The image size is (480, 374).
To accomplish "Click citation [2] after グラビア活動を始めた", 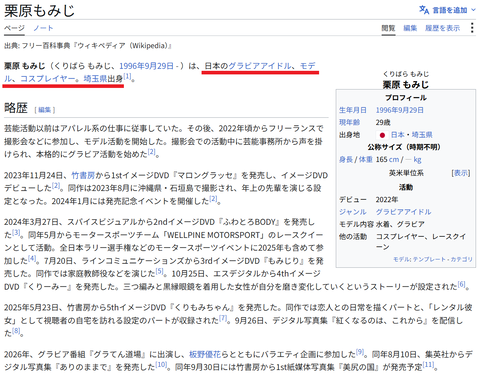I will [x=151, y=152].
